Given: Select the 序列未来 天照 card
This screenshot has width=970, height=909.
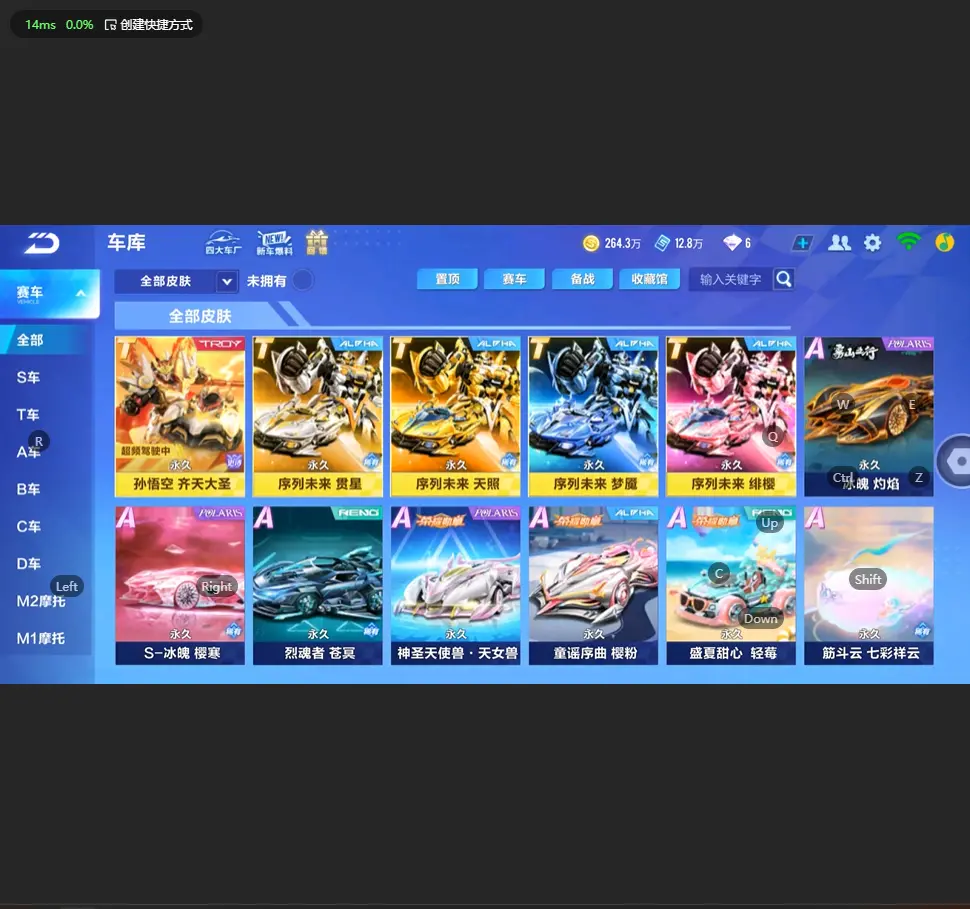Looking at the screenshot, I should (456, 416).
